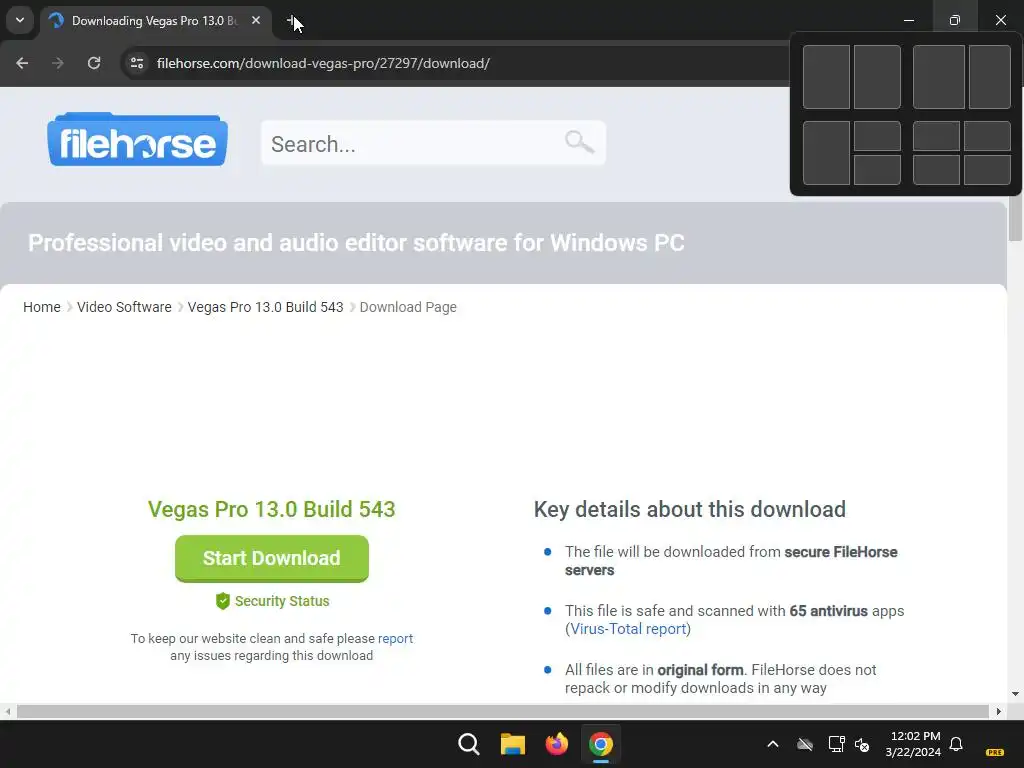1024x768 pixels.
Task: Click the horizontal scrollbar thumb
Action: [503, 711]
